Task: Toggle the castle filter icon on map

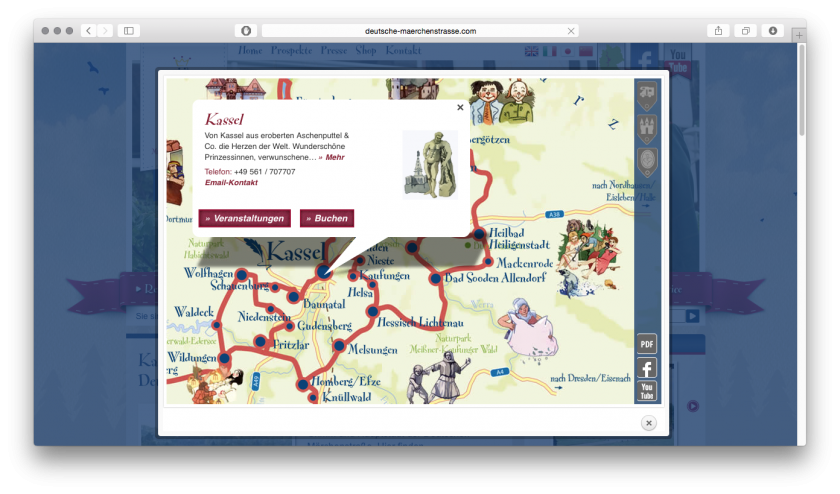Action: (647, 129)
